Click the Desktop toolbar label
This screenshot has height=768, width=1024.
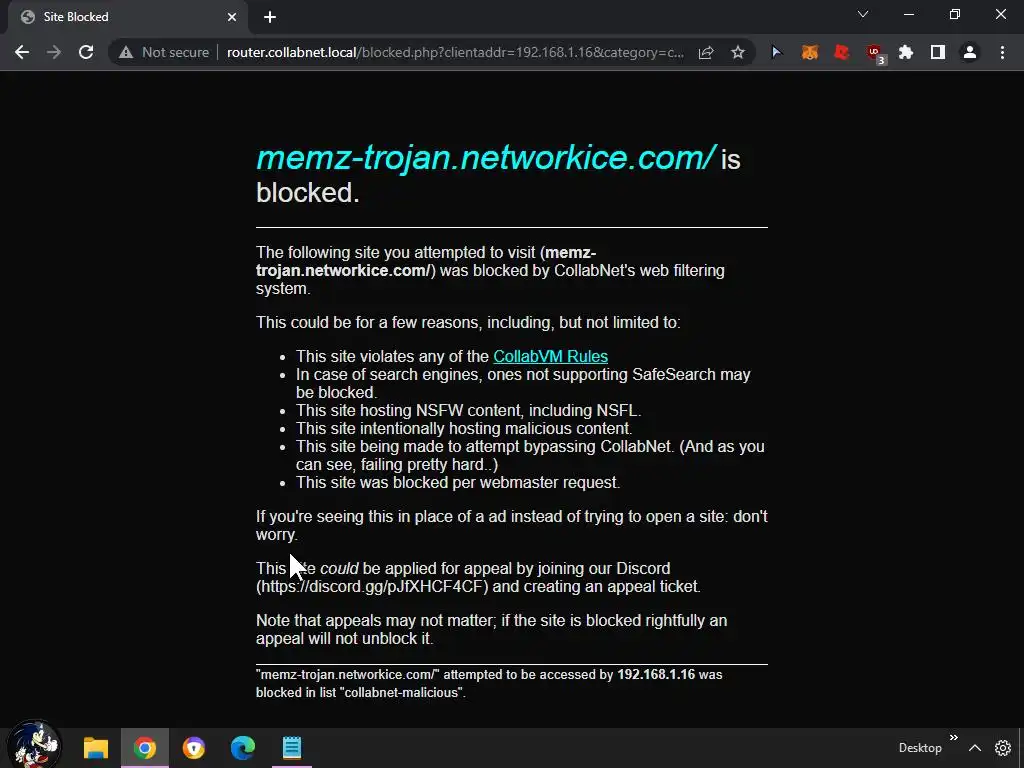click(920, 748)
